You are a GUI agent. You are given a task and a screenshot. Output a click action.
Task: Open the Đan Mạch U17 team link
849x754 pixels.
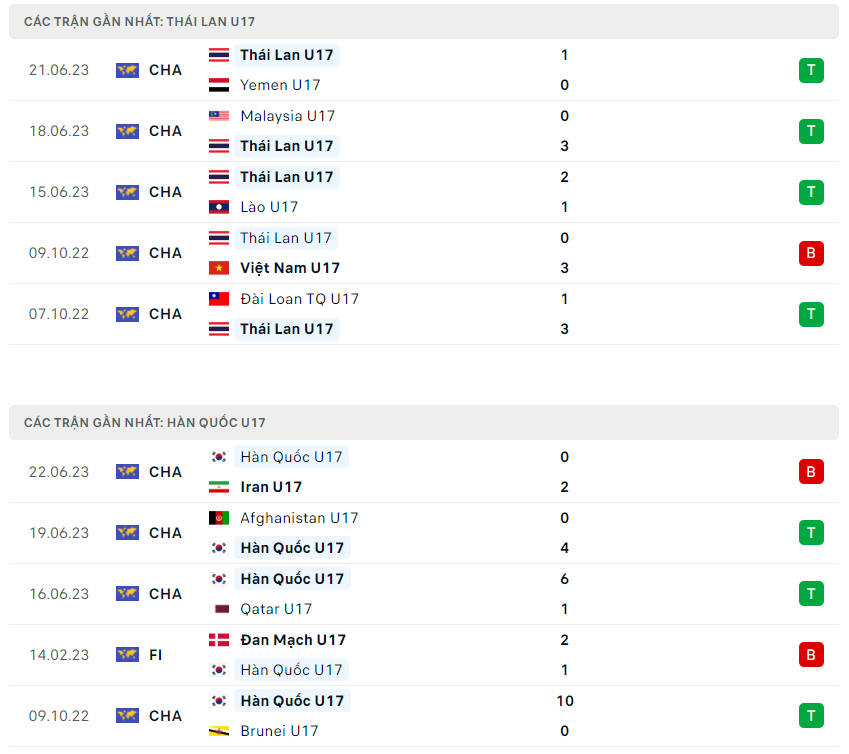pyautogui.click(x=292, y=640)
